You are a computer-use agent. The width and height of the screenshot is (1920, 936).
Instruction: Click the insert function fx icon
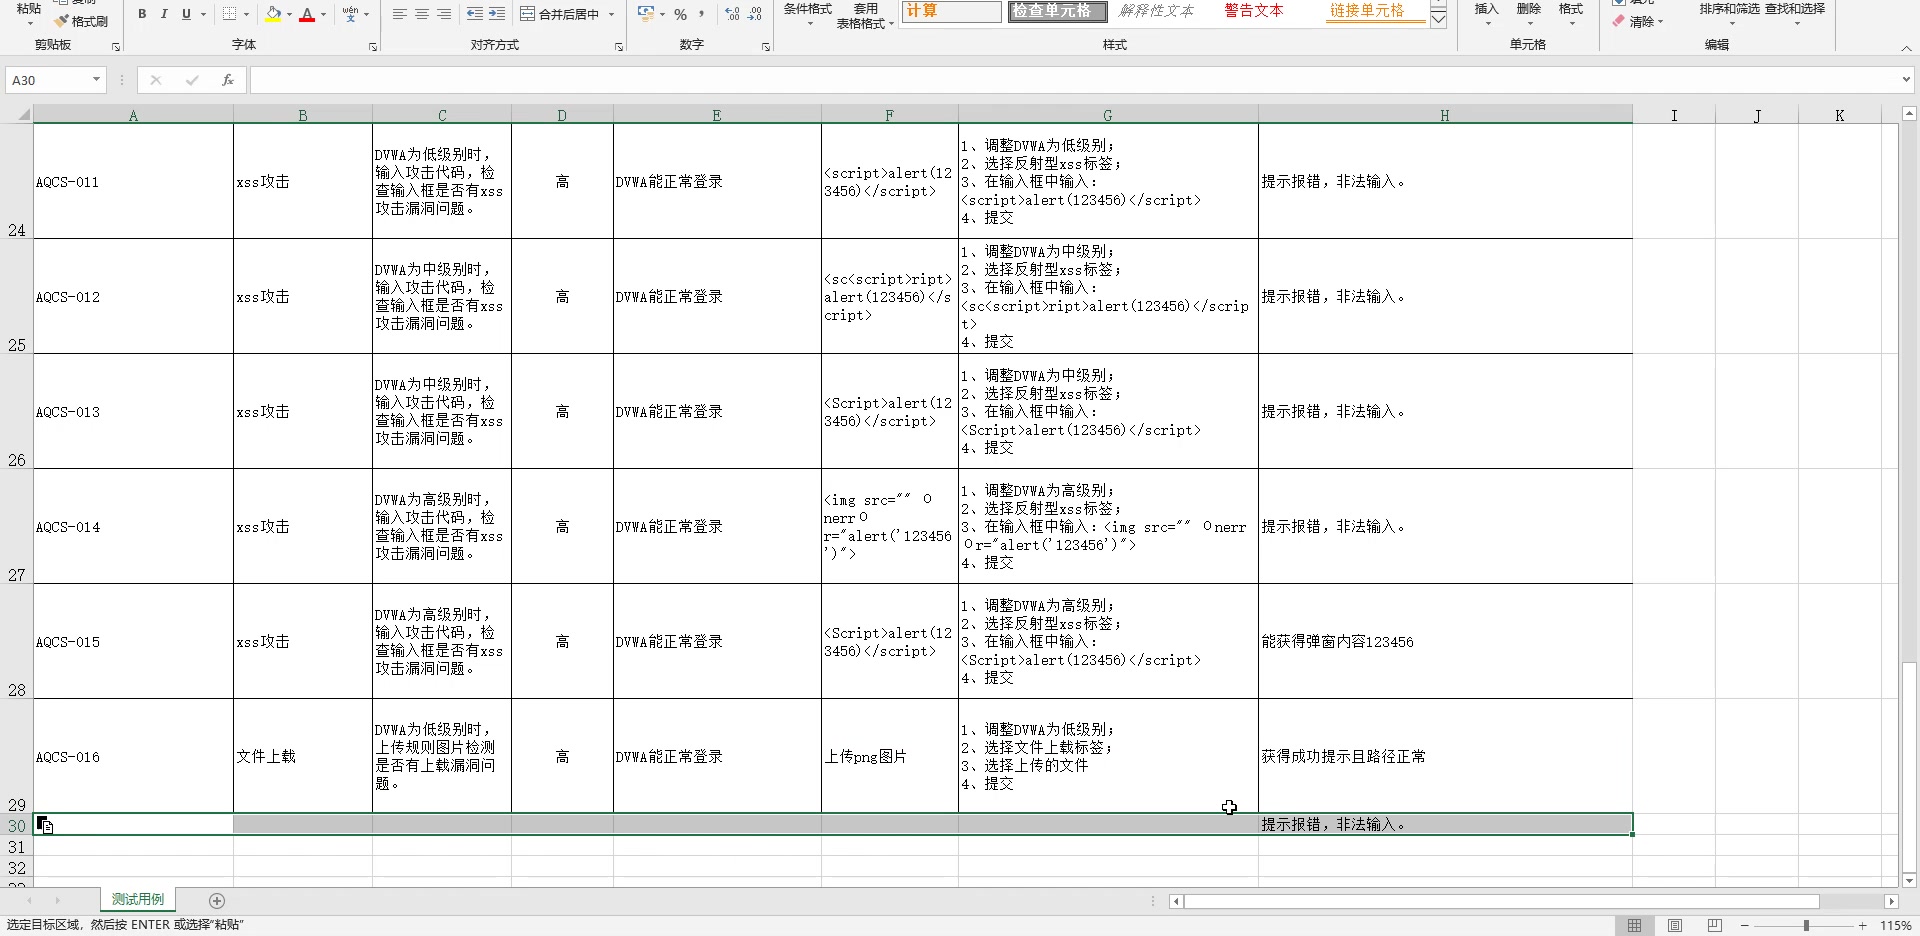[x=228, y=80]
